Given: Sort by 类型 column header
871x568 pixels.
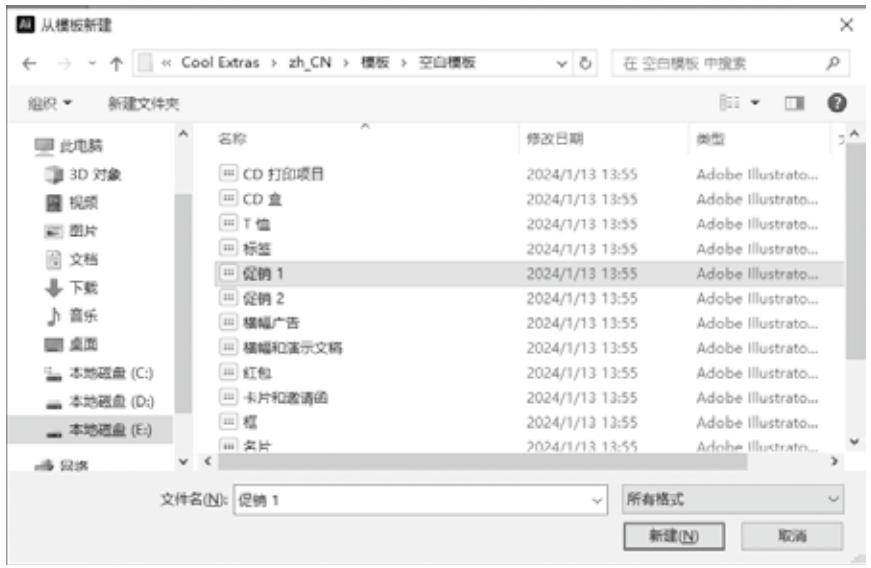Looking at the screenshot, I should (x=710, y=139).
